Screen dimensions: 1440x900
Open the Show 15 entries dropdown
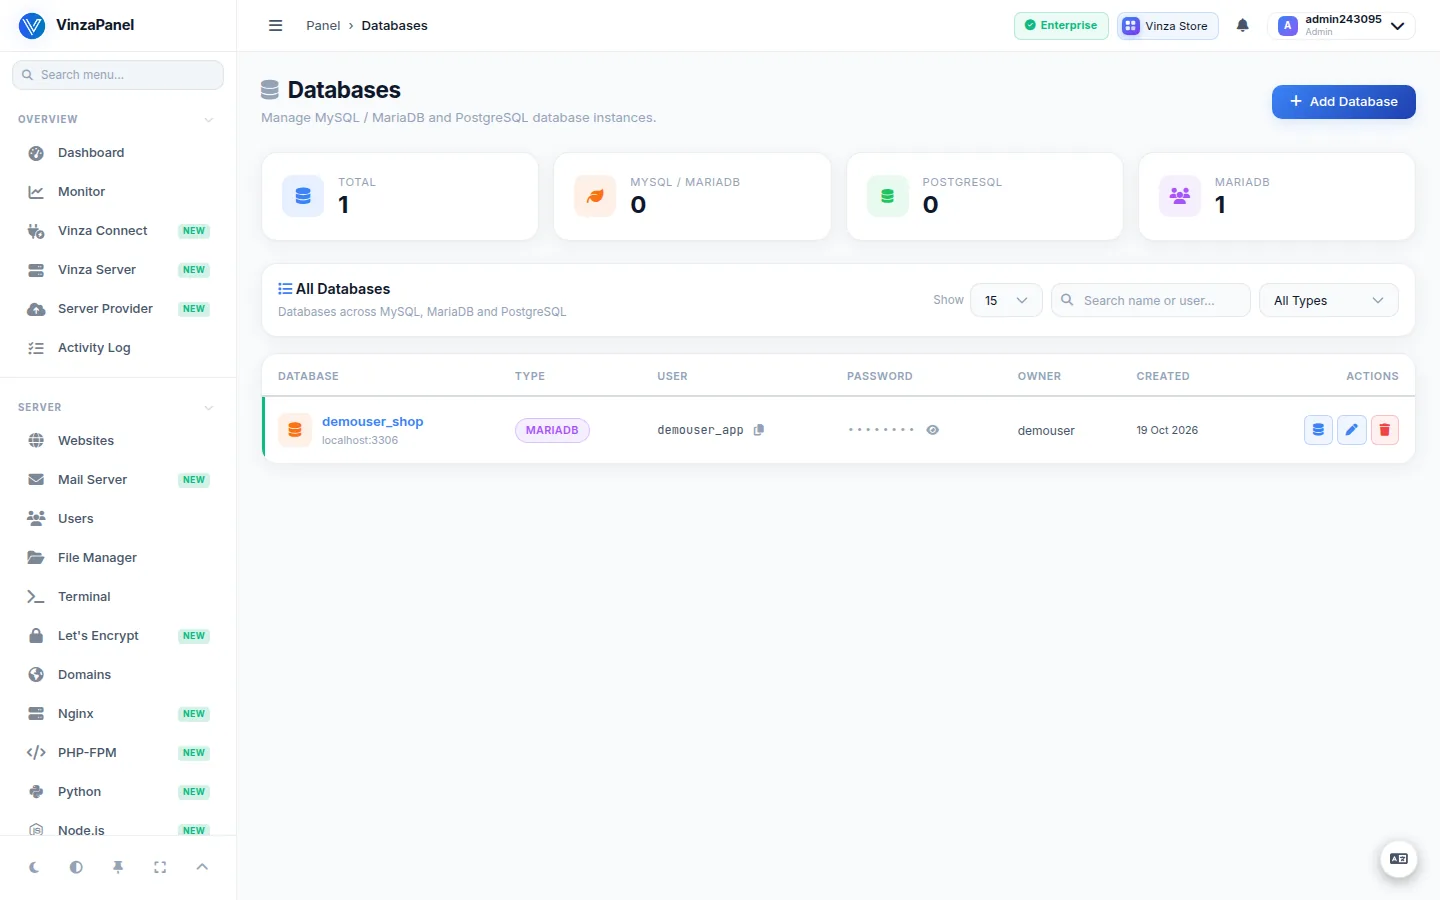pos(1006,300)
